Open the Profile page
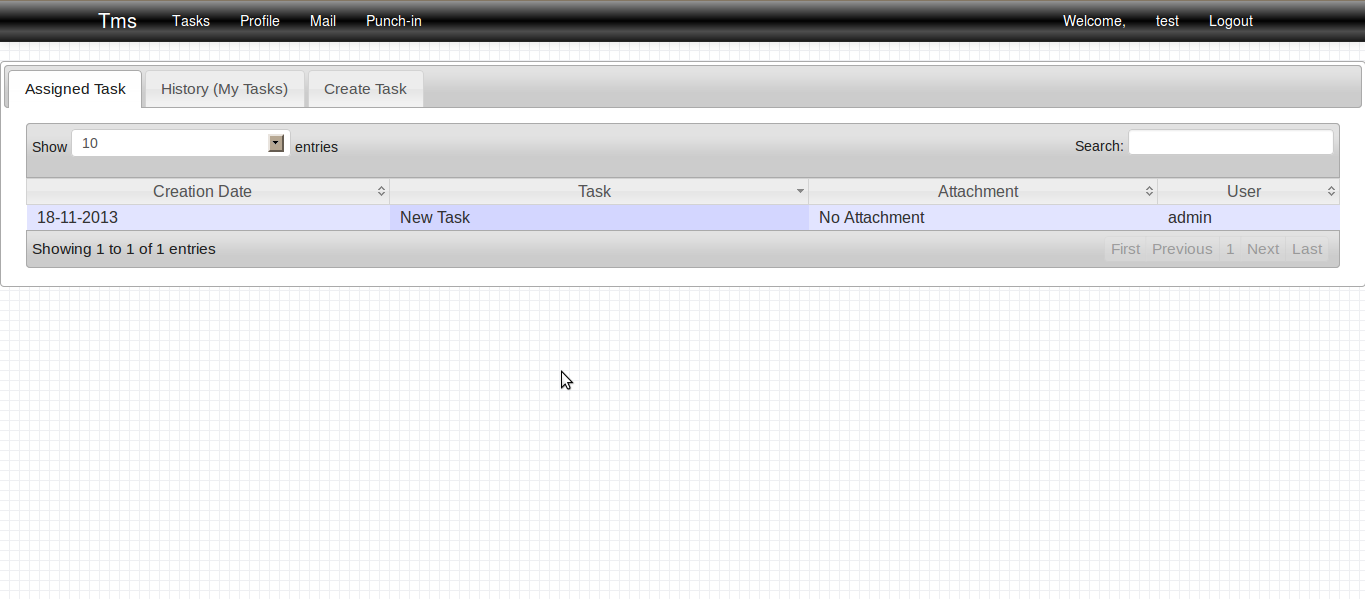The width and height of the screenshot is (1365, 599). tap(259, 21)
